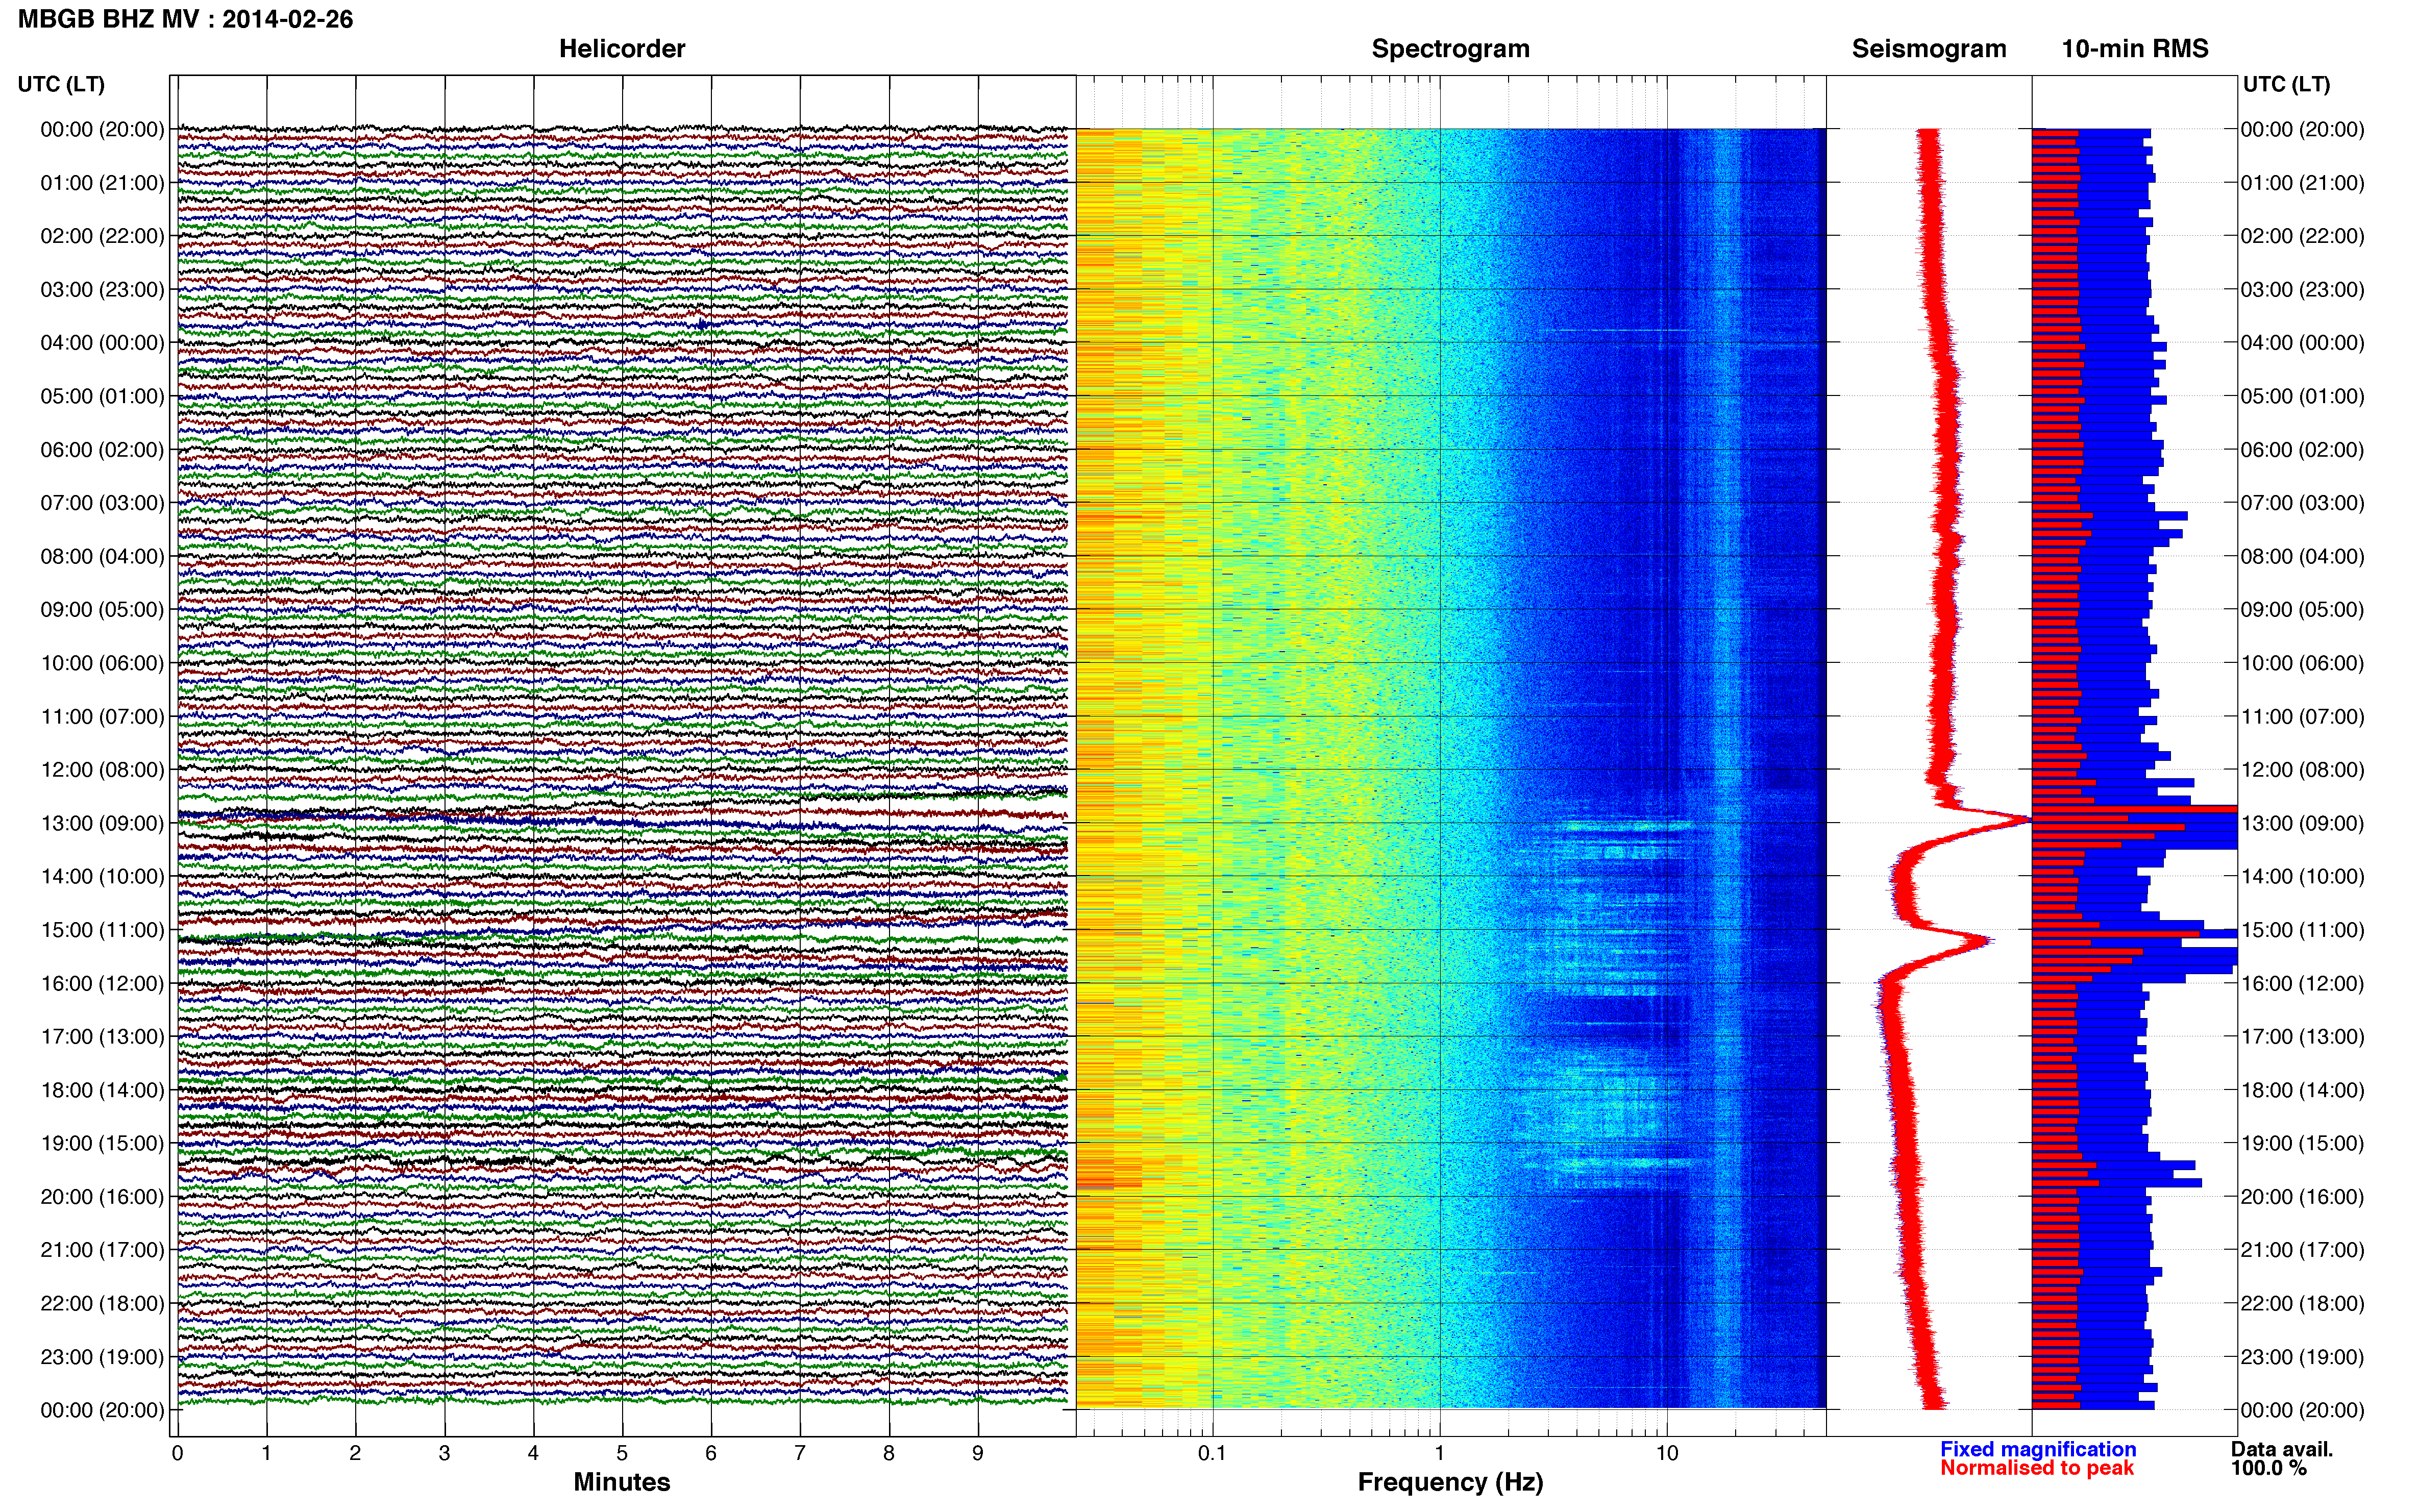
Task: Click left time label 12:00 (08:00)
Action: pyautogui.click(x=102, y=770)
